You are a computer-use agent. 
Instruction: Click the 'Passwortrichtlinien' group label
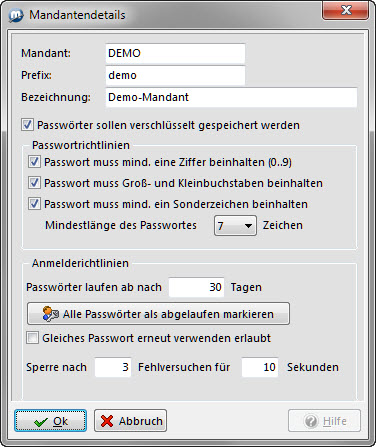click(x=81, y=145)
